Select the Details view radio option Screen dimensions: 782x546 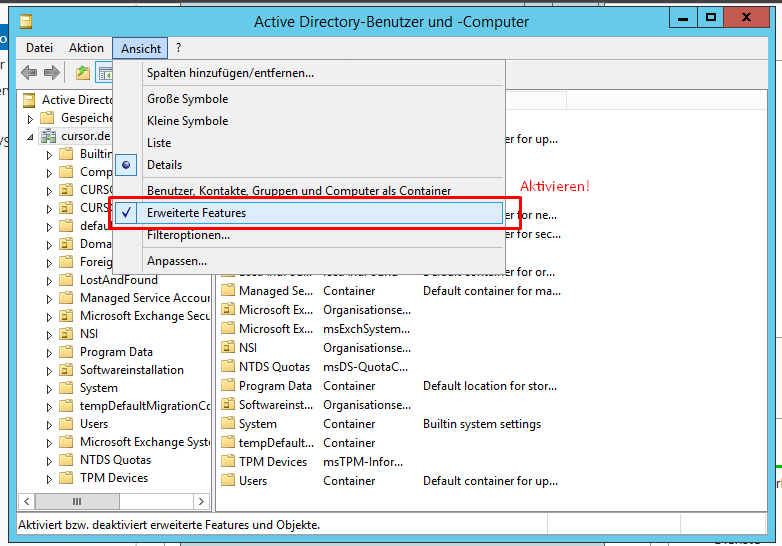(x=164, y=165)
